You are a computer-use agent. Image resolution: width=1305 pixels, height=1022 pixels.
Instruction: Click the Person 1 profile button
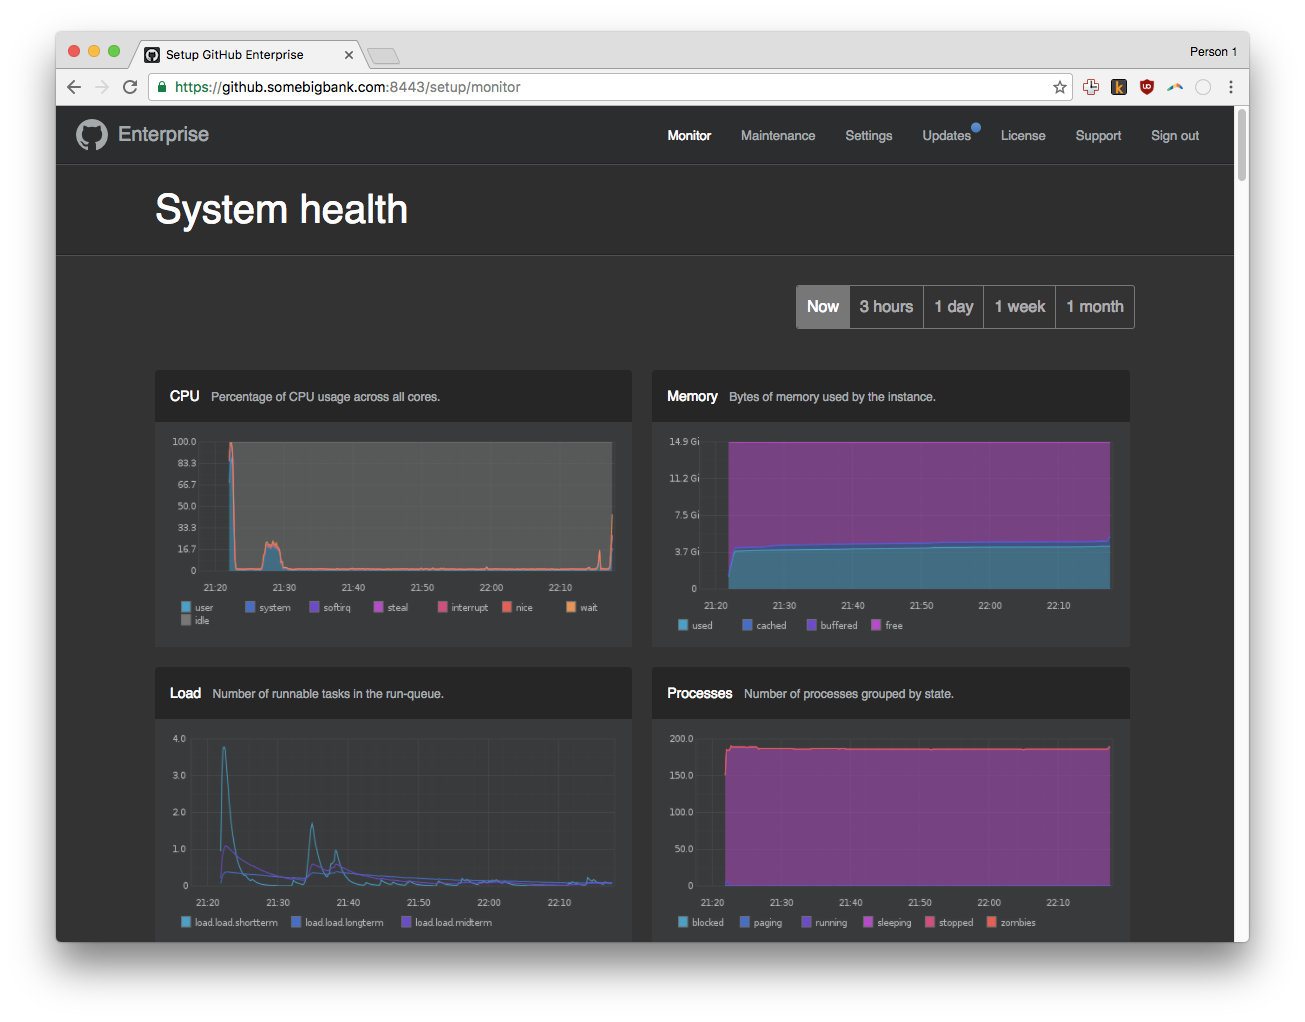(1213, 52)
